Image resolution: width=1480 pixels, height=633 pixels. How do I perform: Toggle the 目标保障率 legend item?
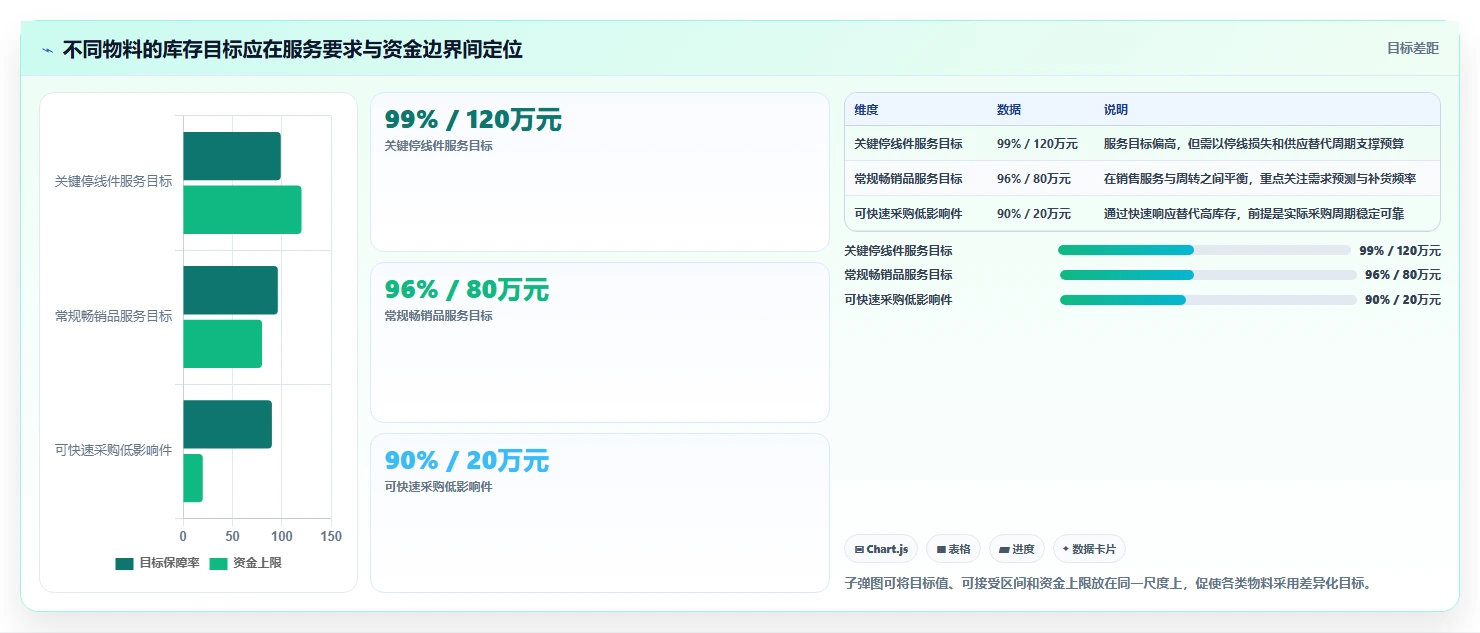coord(157,563)
